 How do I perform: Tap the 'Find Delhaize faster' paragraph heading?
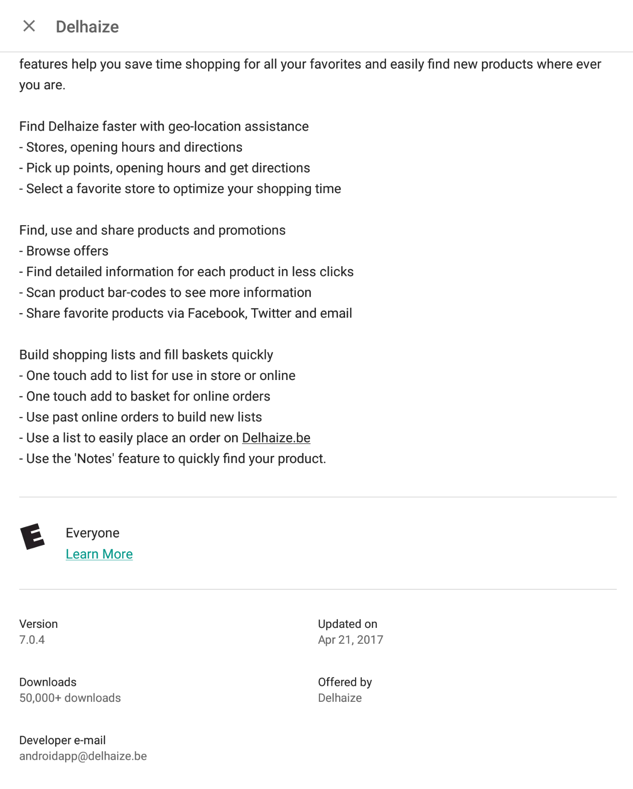(164, 127)
